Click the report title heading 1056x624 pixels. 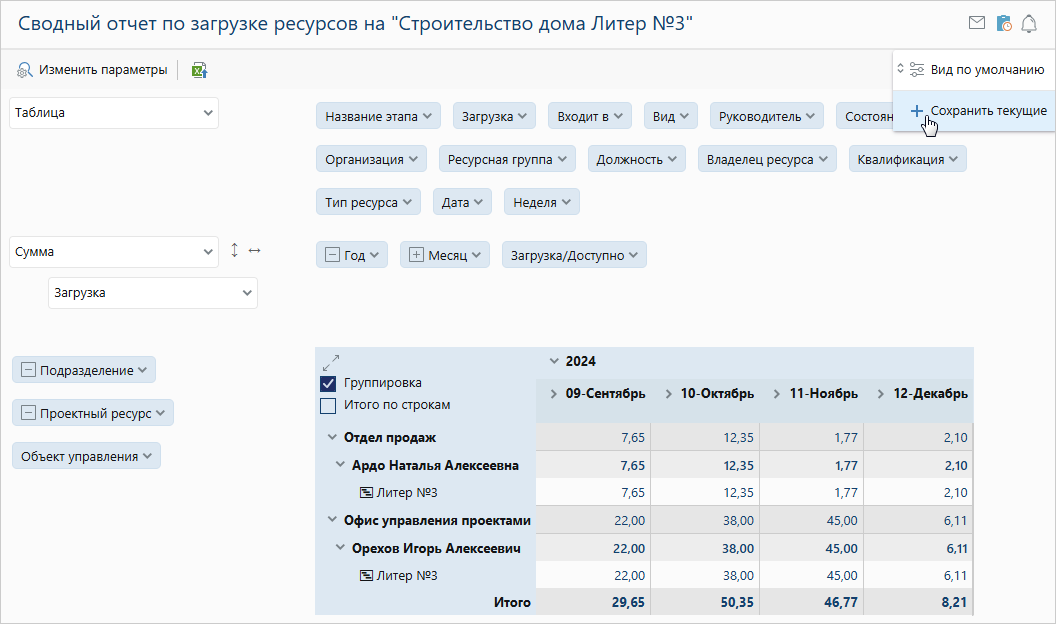pyautogui.click(x=356, y=24)
